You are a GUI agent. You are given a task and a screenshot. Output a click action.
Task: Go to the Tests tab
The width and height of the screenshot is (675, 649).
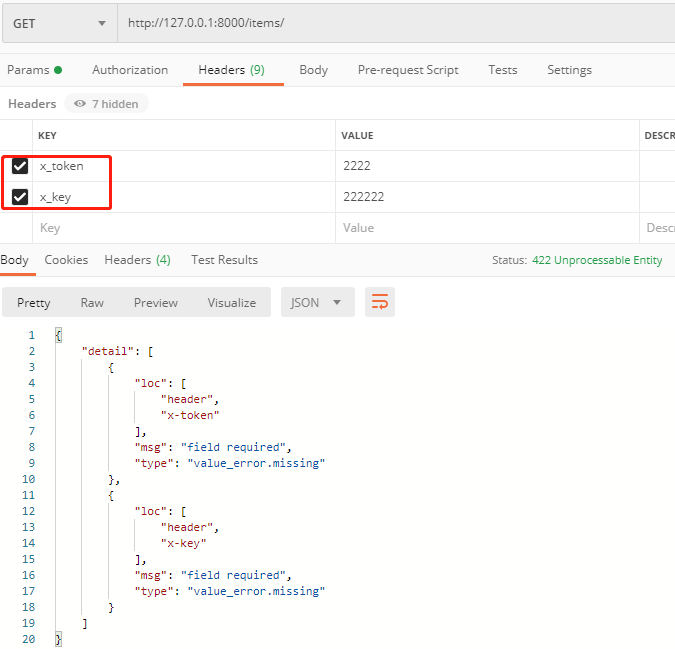pyautogui.click(x=502, y=70)
